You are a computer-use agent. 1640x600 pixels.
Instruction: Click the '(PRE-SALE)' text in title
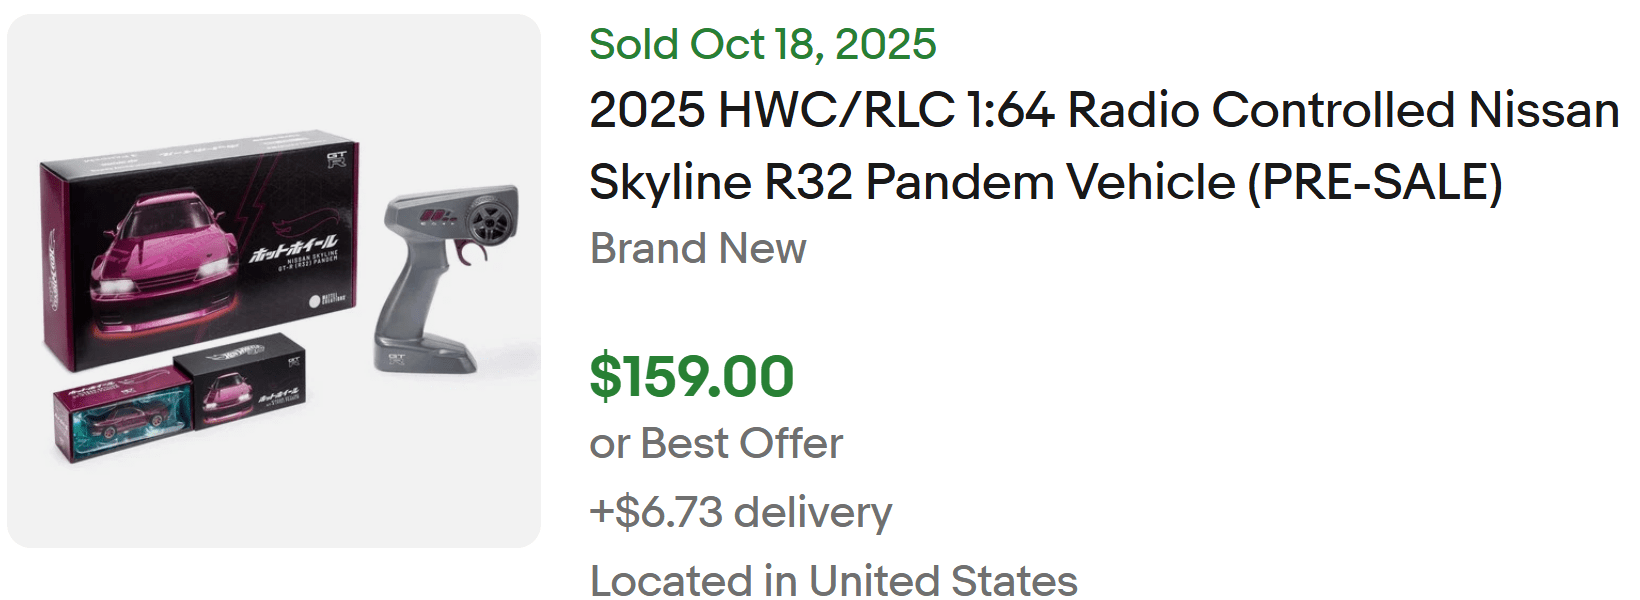[x=1375, y=182]
